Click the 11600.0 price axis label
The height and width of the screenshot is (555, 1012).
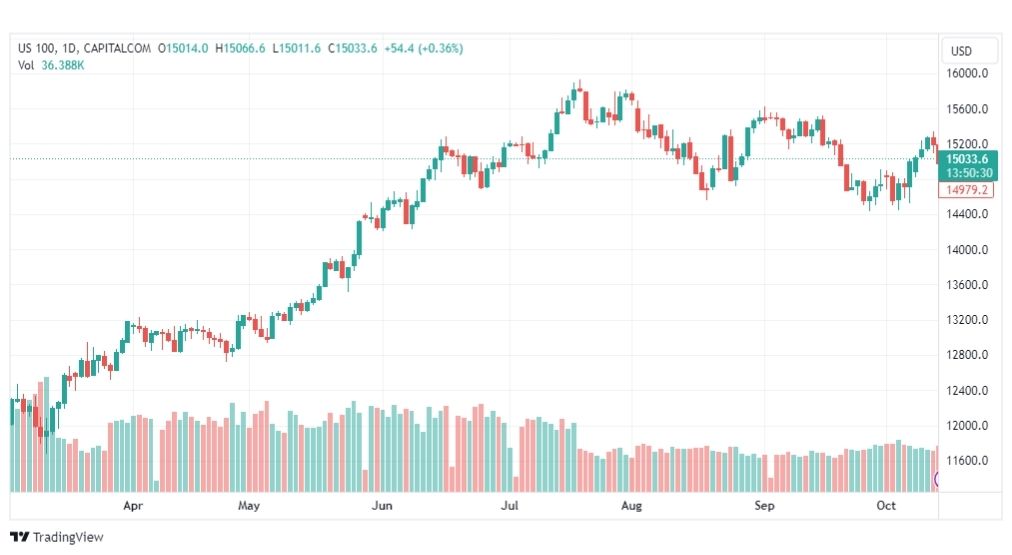[967, 461]
